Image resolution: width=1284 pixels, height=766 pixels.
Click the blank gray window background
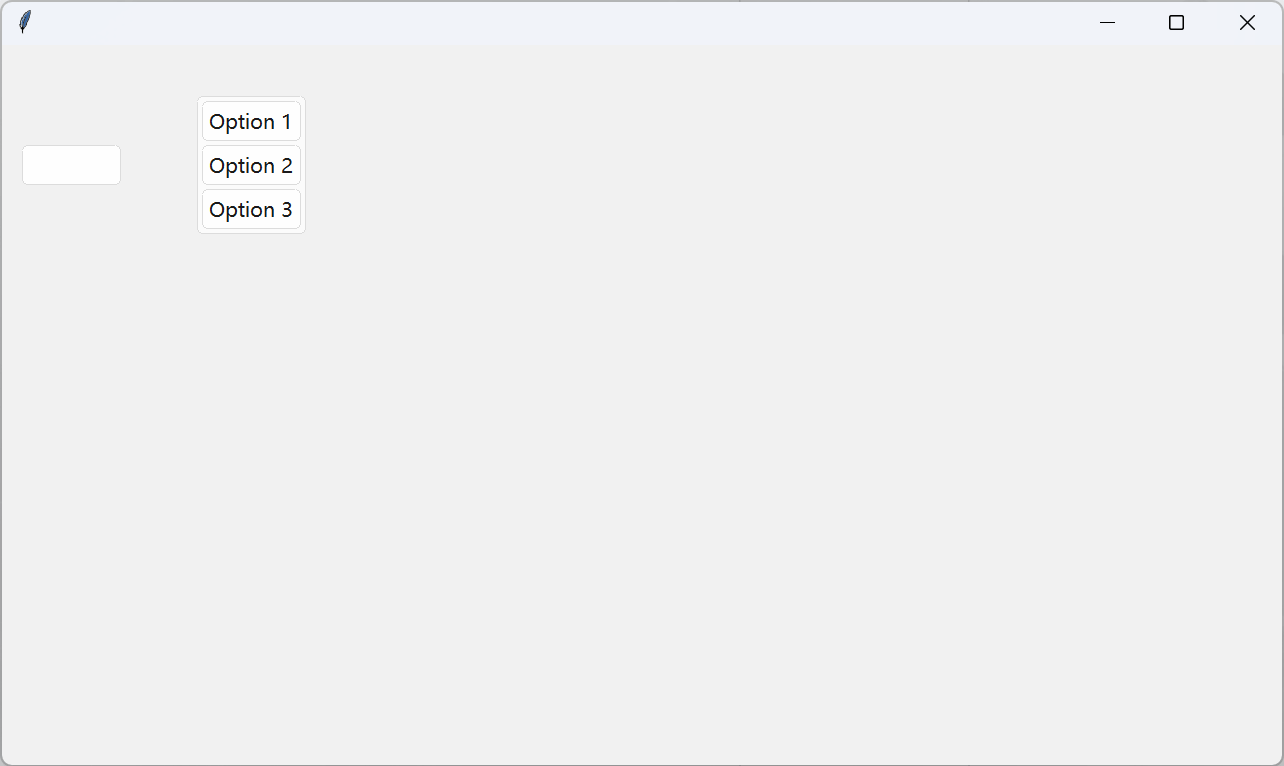700,450
